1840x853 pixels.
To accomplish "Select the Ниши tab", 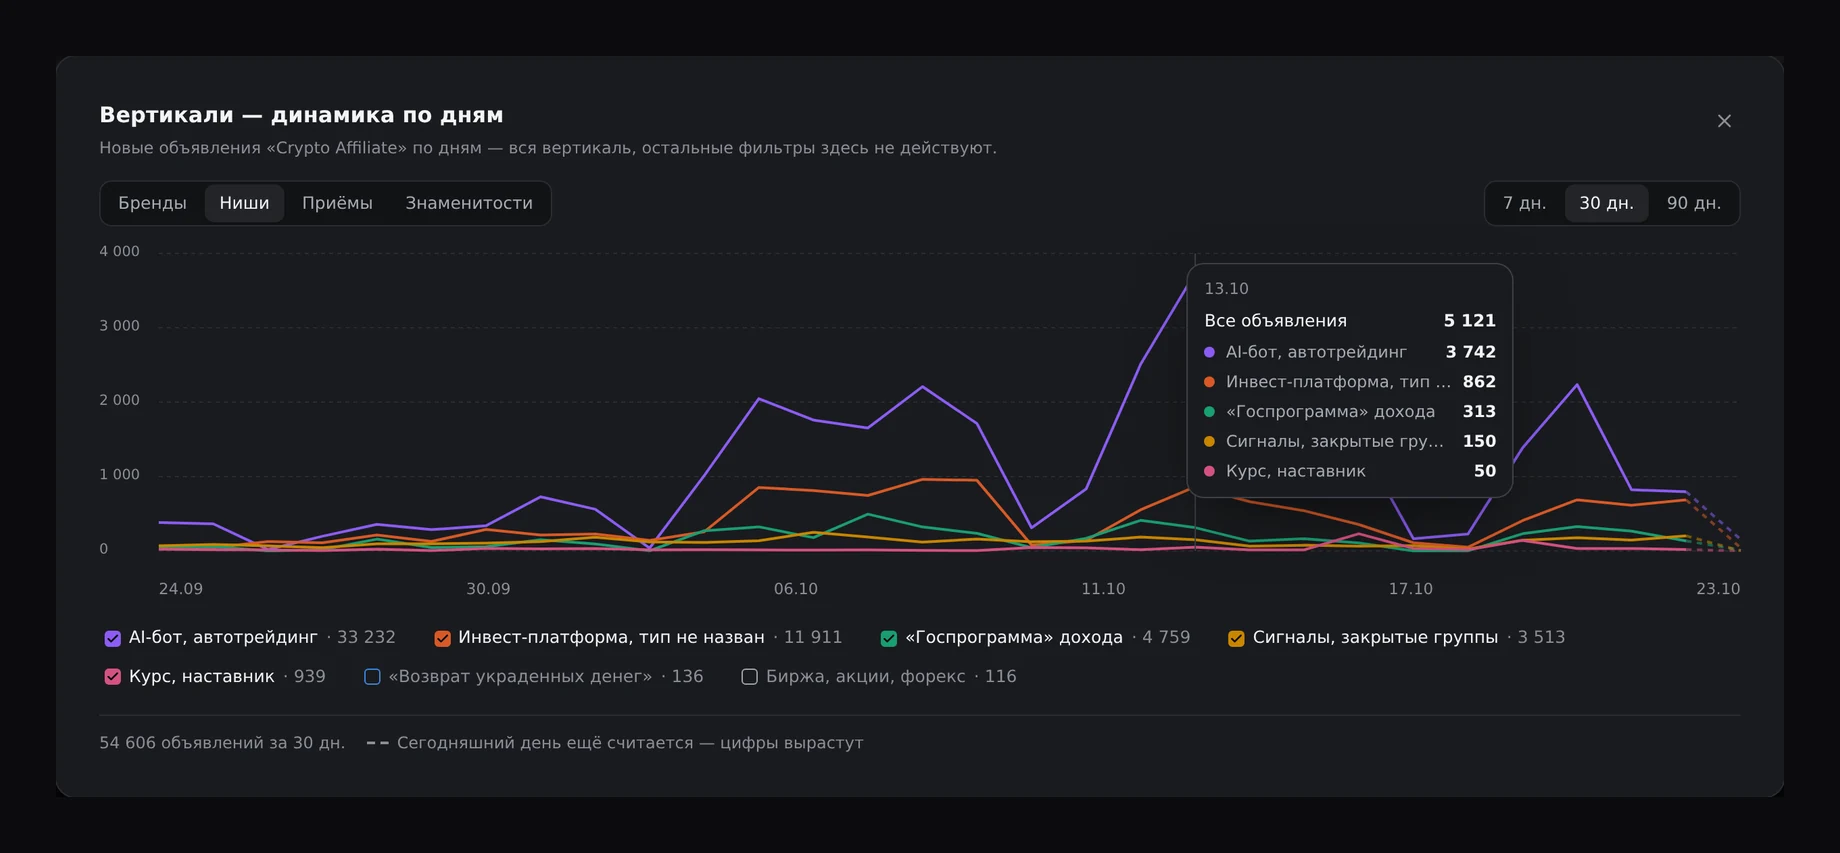I will click(244, 203).
